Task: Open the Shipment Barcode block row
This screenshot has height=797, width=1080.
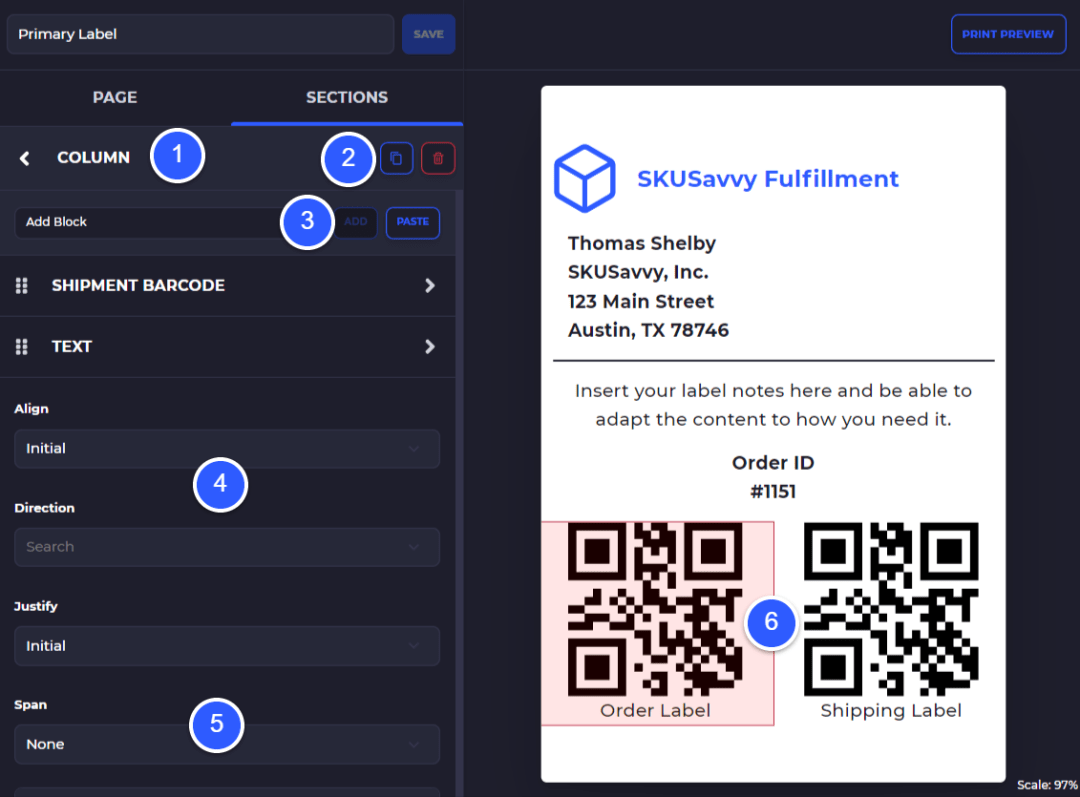Action: (x=227, y=285)
